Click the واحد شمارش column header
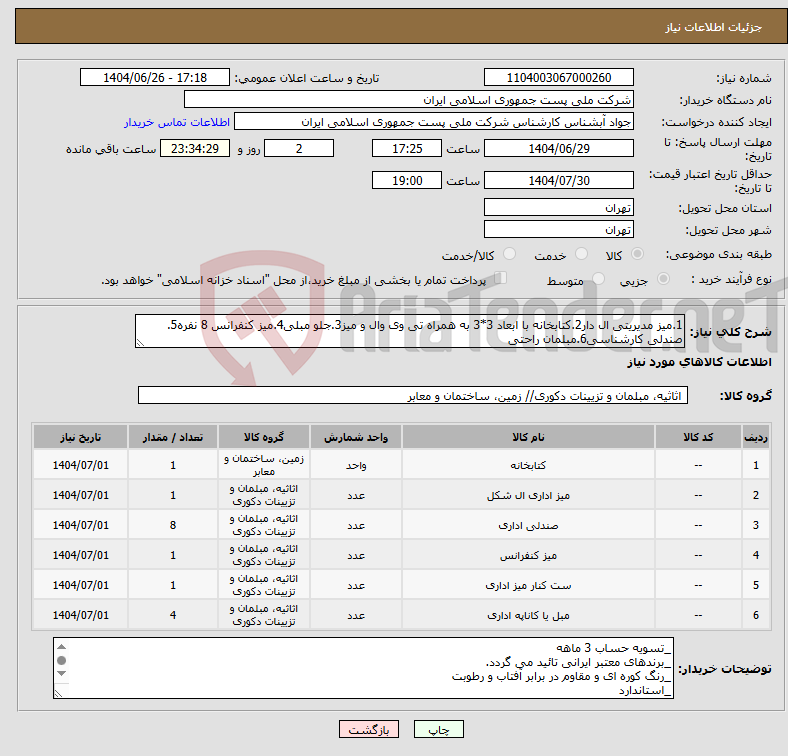 355,437
